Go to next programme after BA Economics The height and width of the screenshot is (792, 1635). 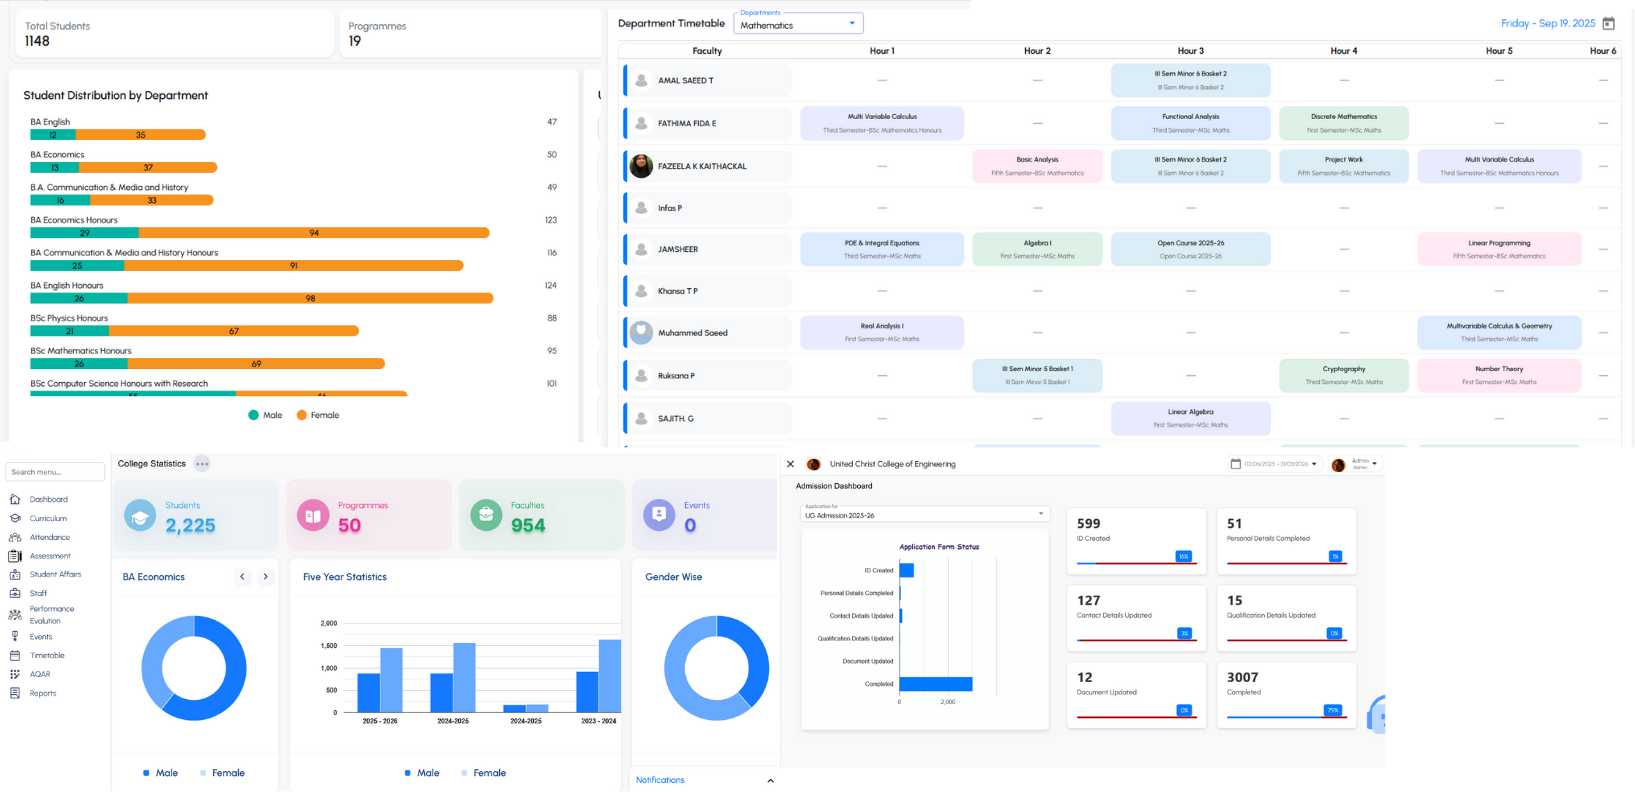[265, 577]
